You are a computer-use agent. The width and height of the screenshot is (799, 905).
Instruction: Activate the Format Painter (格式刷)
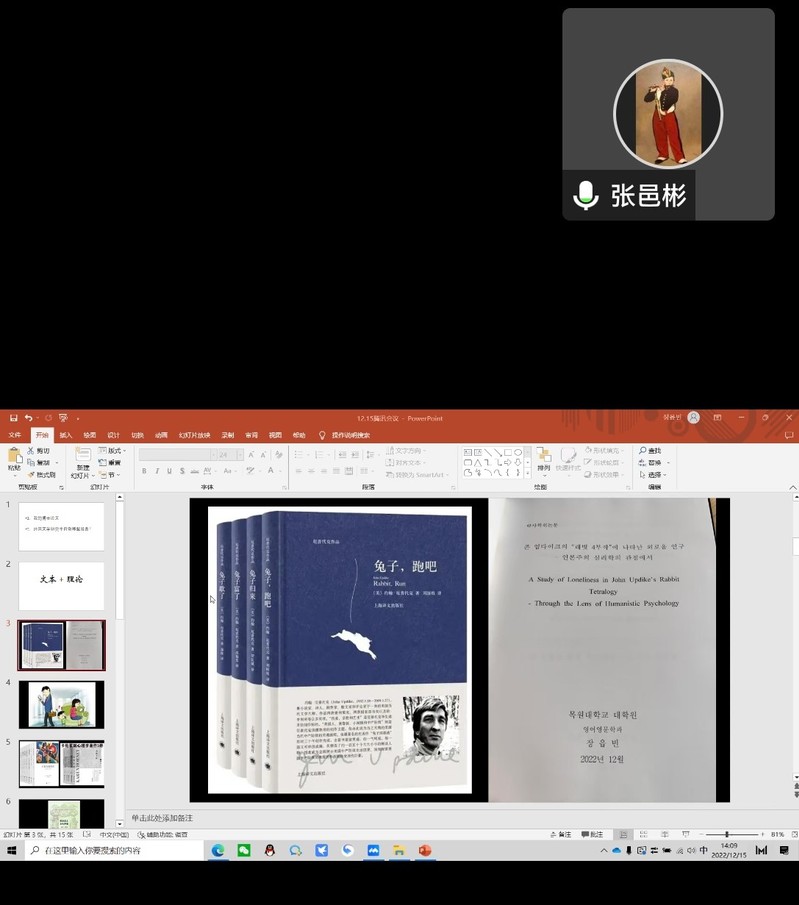42,474
